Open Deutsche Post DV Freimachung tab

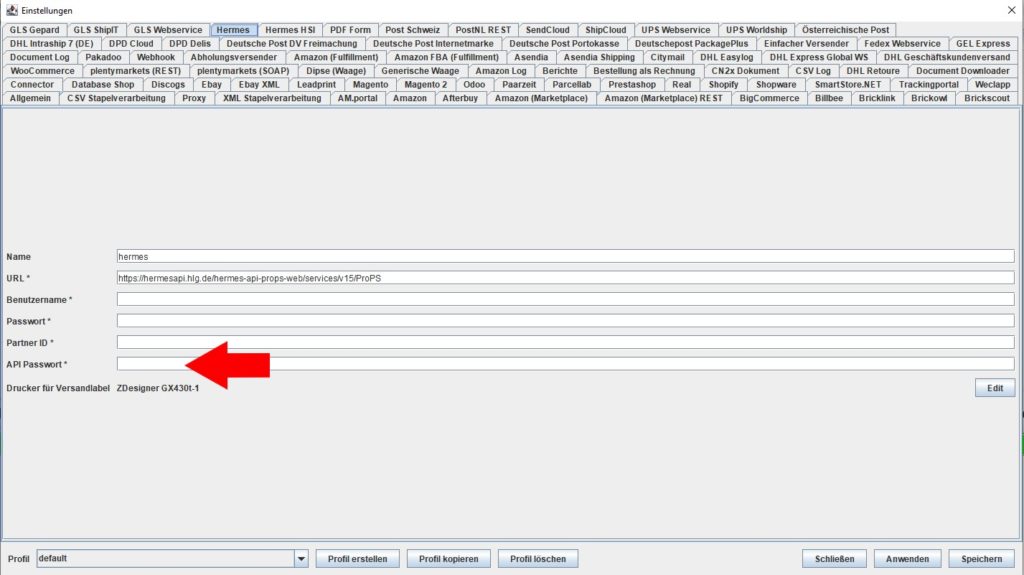[292, 44]
